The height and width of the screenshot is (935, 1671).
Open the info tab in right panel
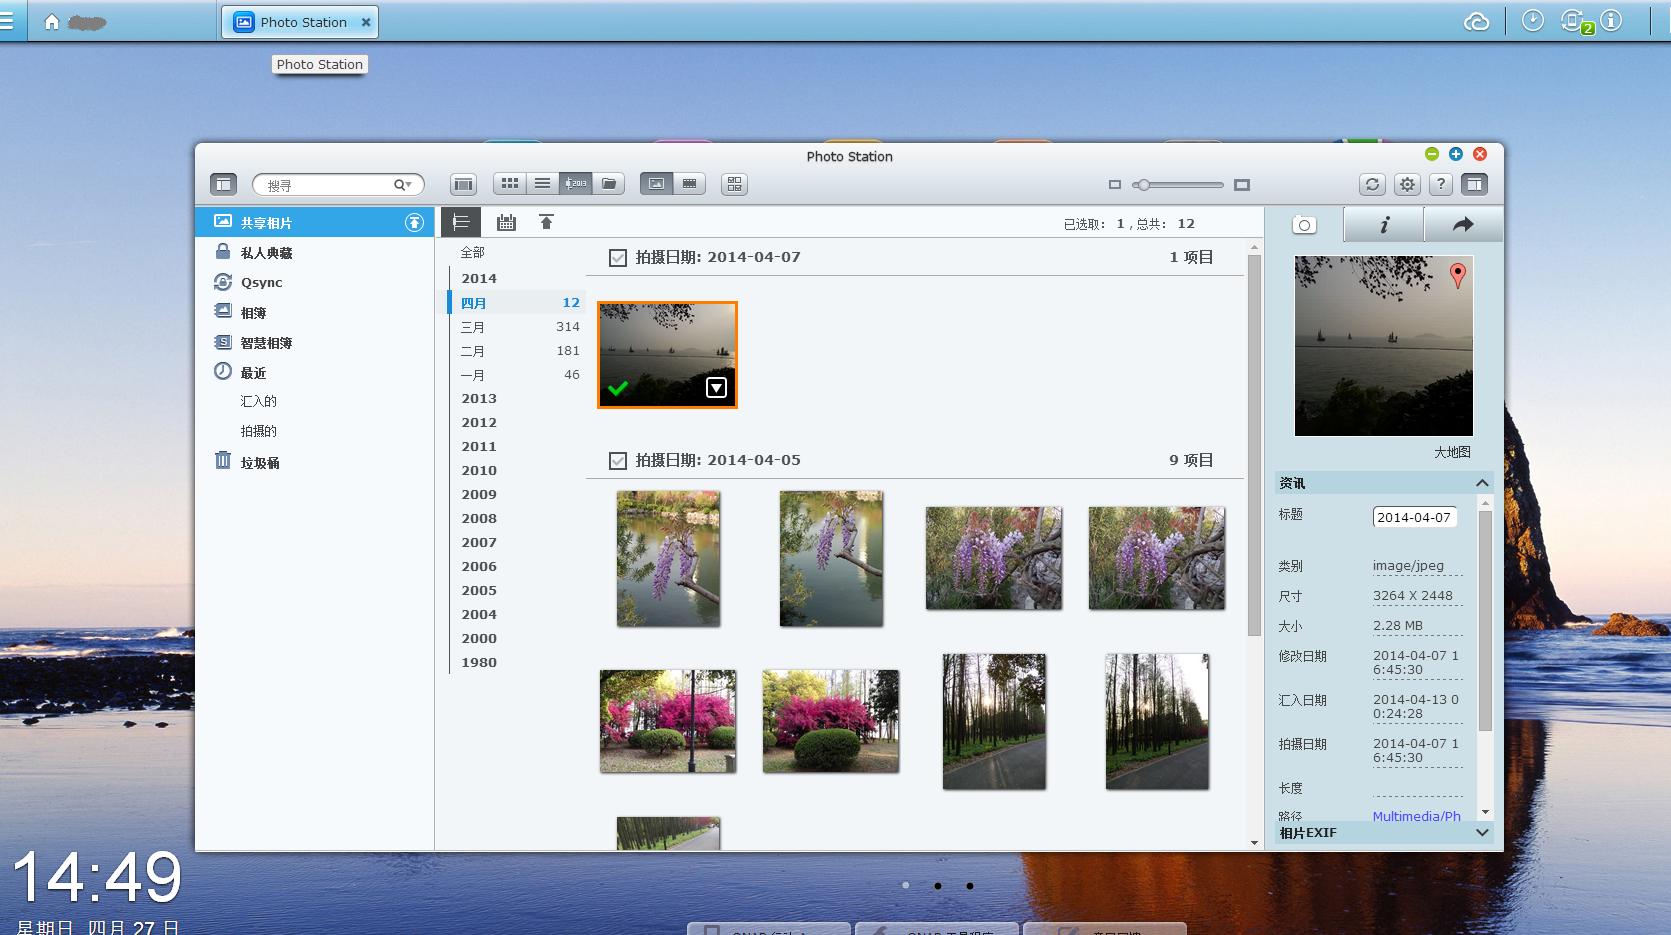tap(1384, 225)
